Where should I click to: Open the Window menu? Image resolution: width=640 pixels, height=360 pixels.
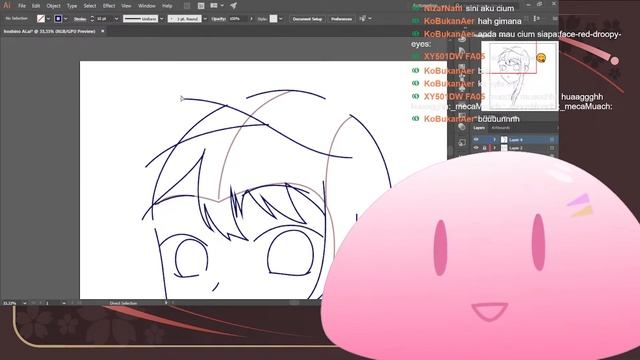147,6
